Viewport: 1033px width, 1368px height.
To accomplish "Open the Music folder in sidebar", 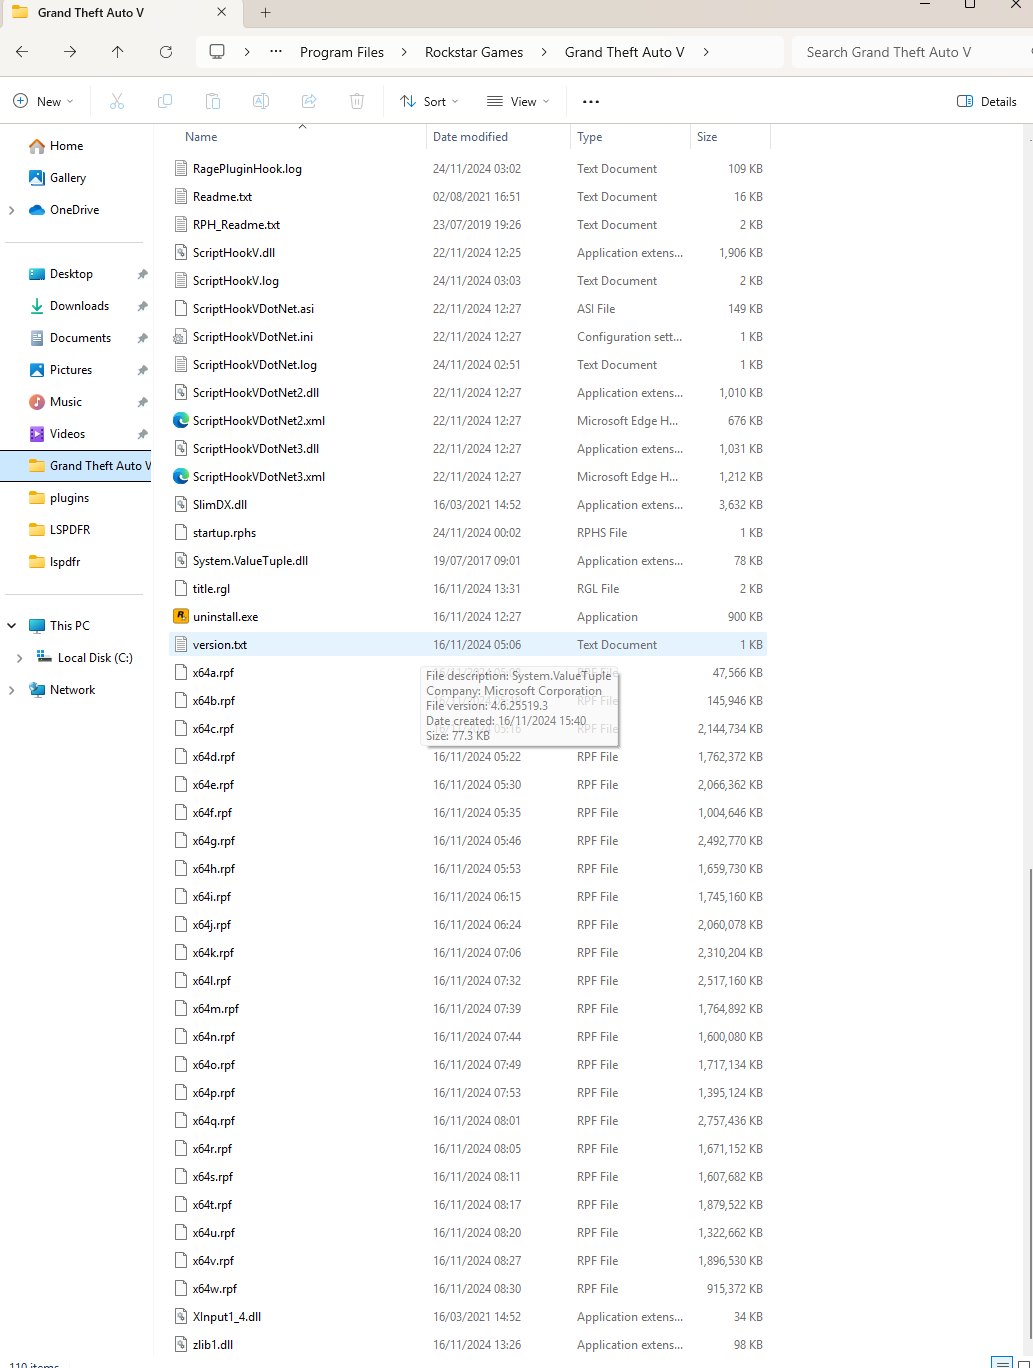I will pyautogui.click(x=66, y=402).
